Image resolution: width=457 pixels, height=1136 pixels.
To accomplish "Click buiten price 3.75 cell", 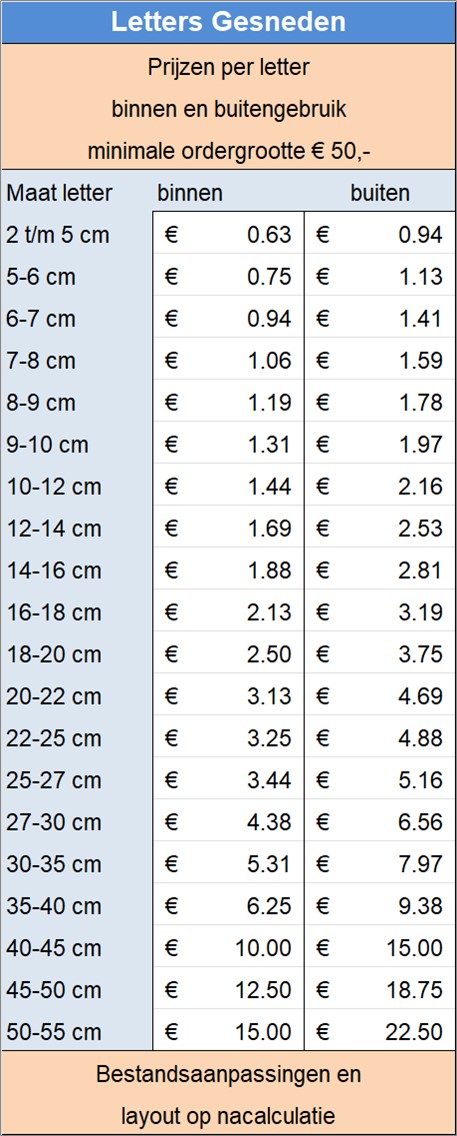I will (380, 655).
